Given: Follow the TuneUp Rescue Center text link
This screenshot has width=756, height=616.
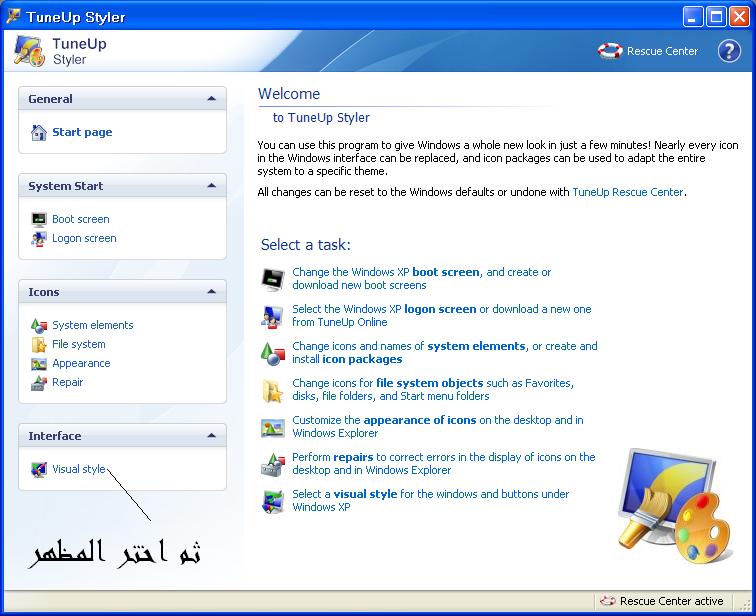Looking at the screenshot, I should tap(628, 192).
